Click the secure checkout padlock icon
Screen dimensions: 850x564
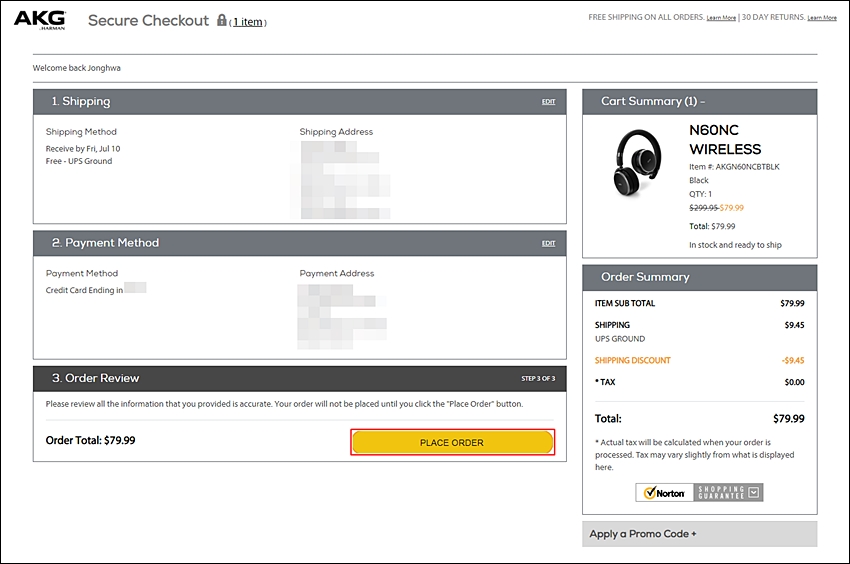(221, 20)
